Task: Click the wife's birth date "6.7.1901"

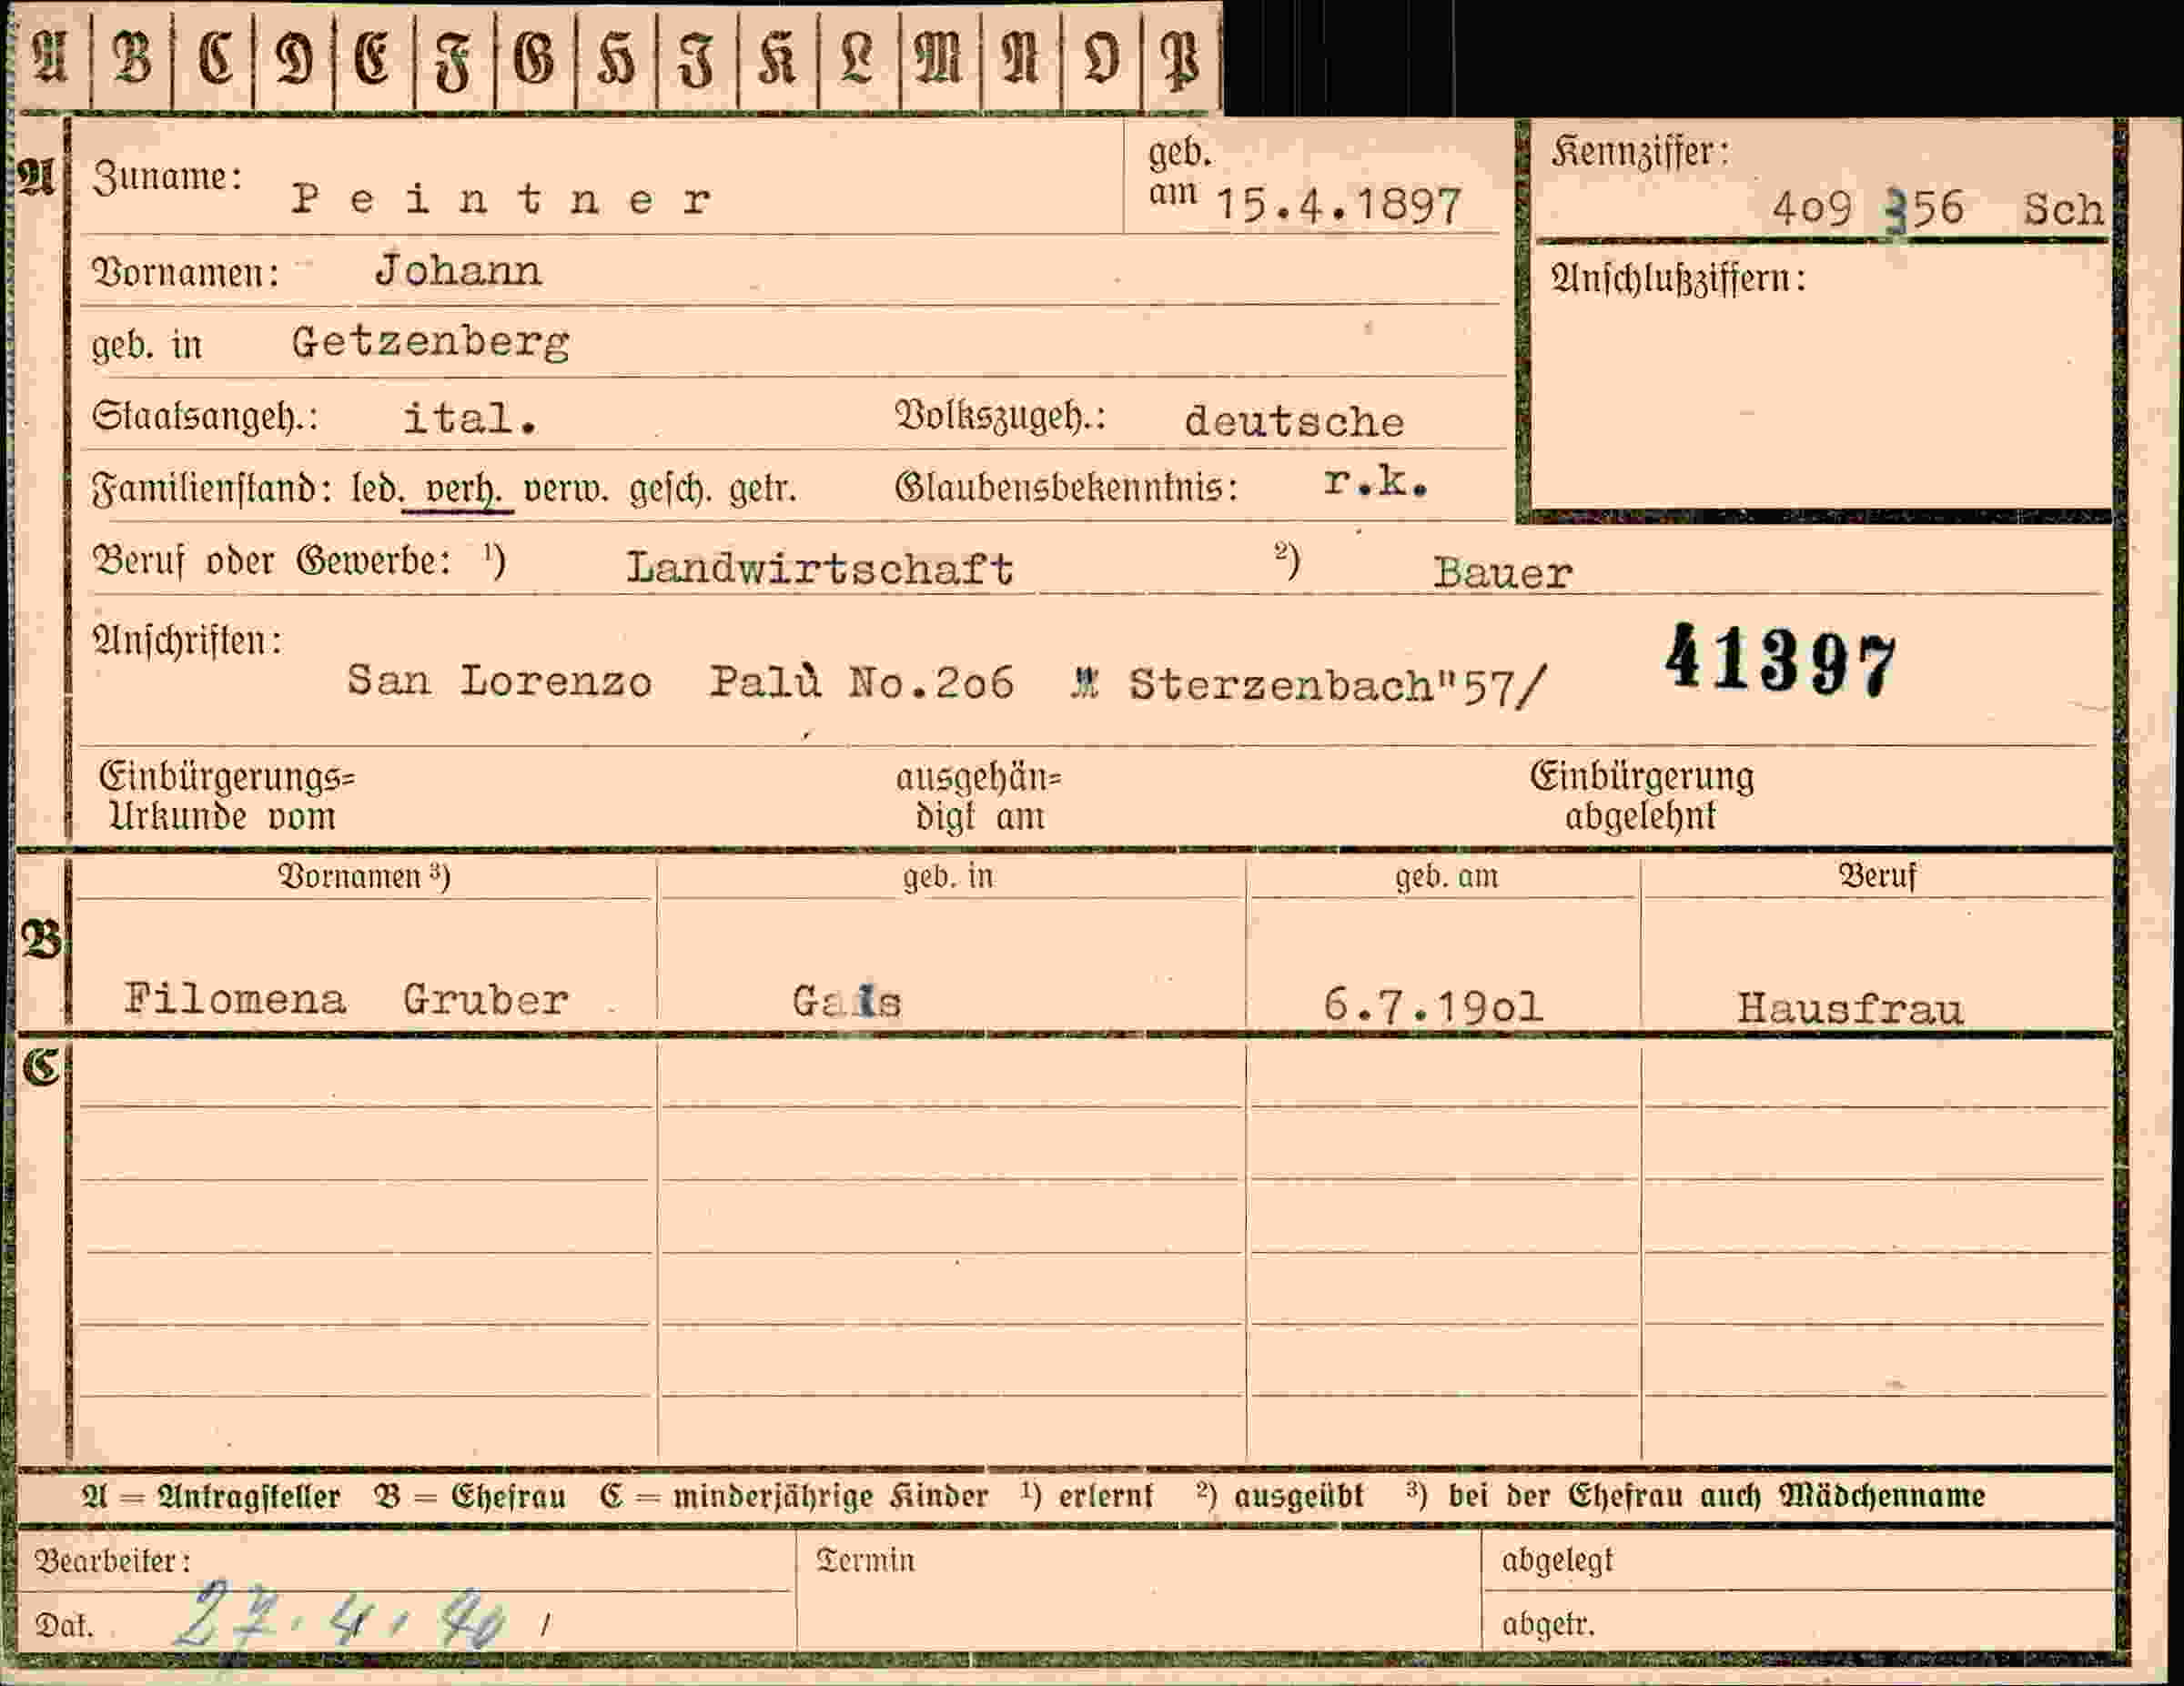Action: point(1433,1005)
